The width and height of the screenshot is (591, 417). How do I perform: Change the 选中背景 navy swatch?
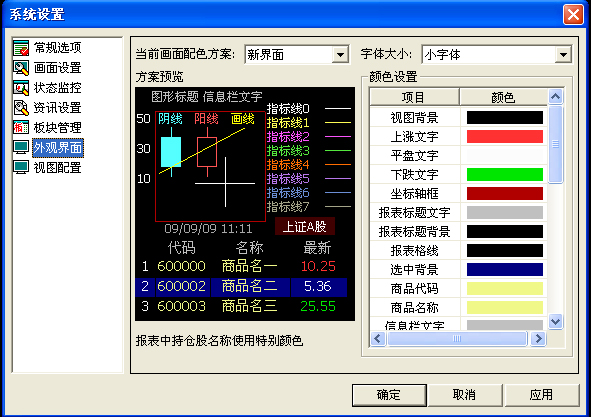click(x=505, y=270)
